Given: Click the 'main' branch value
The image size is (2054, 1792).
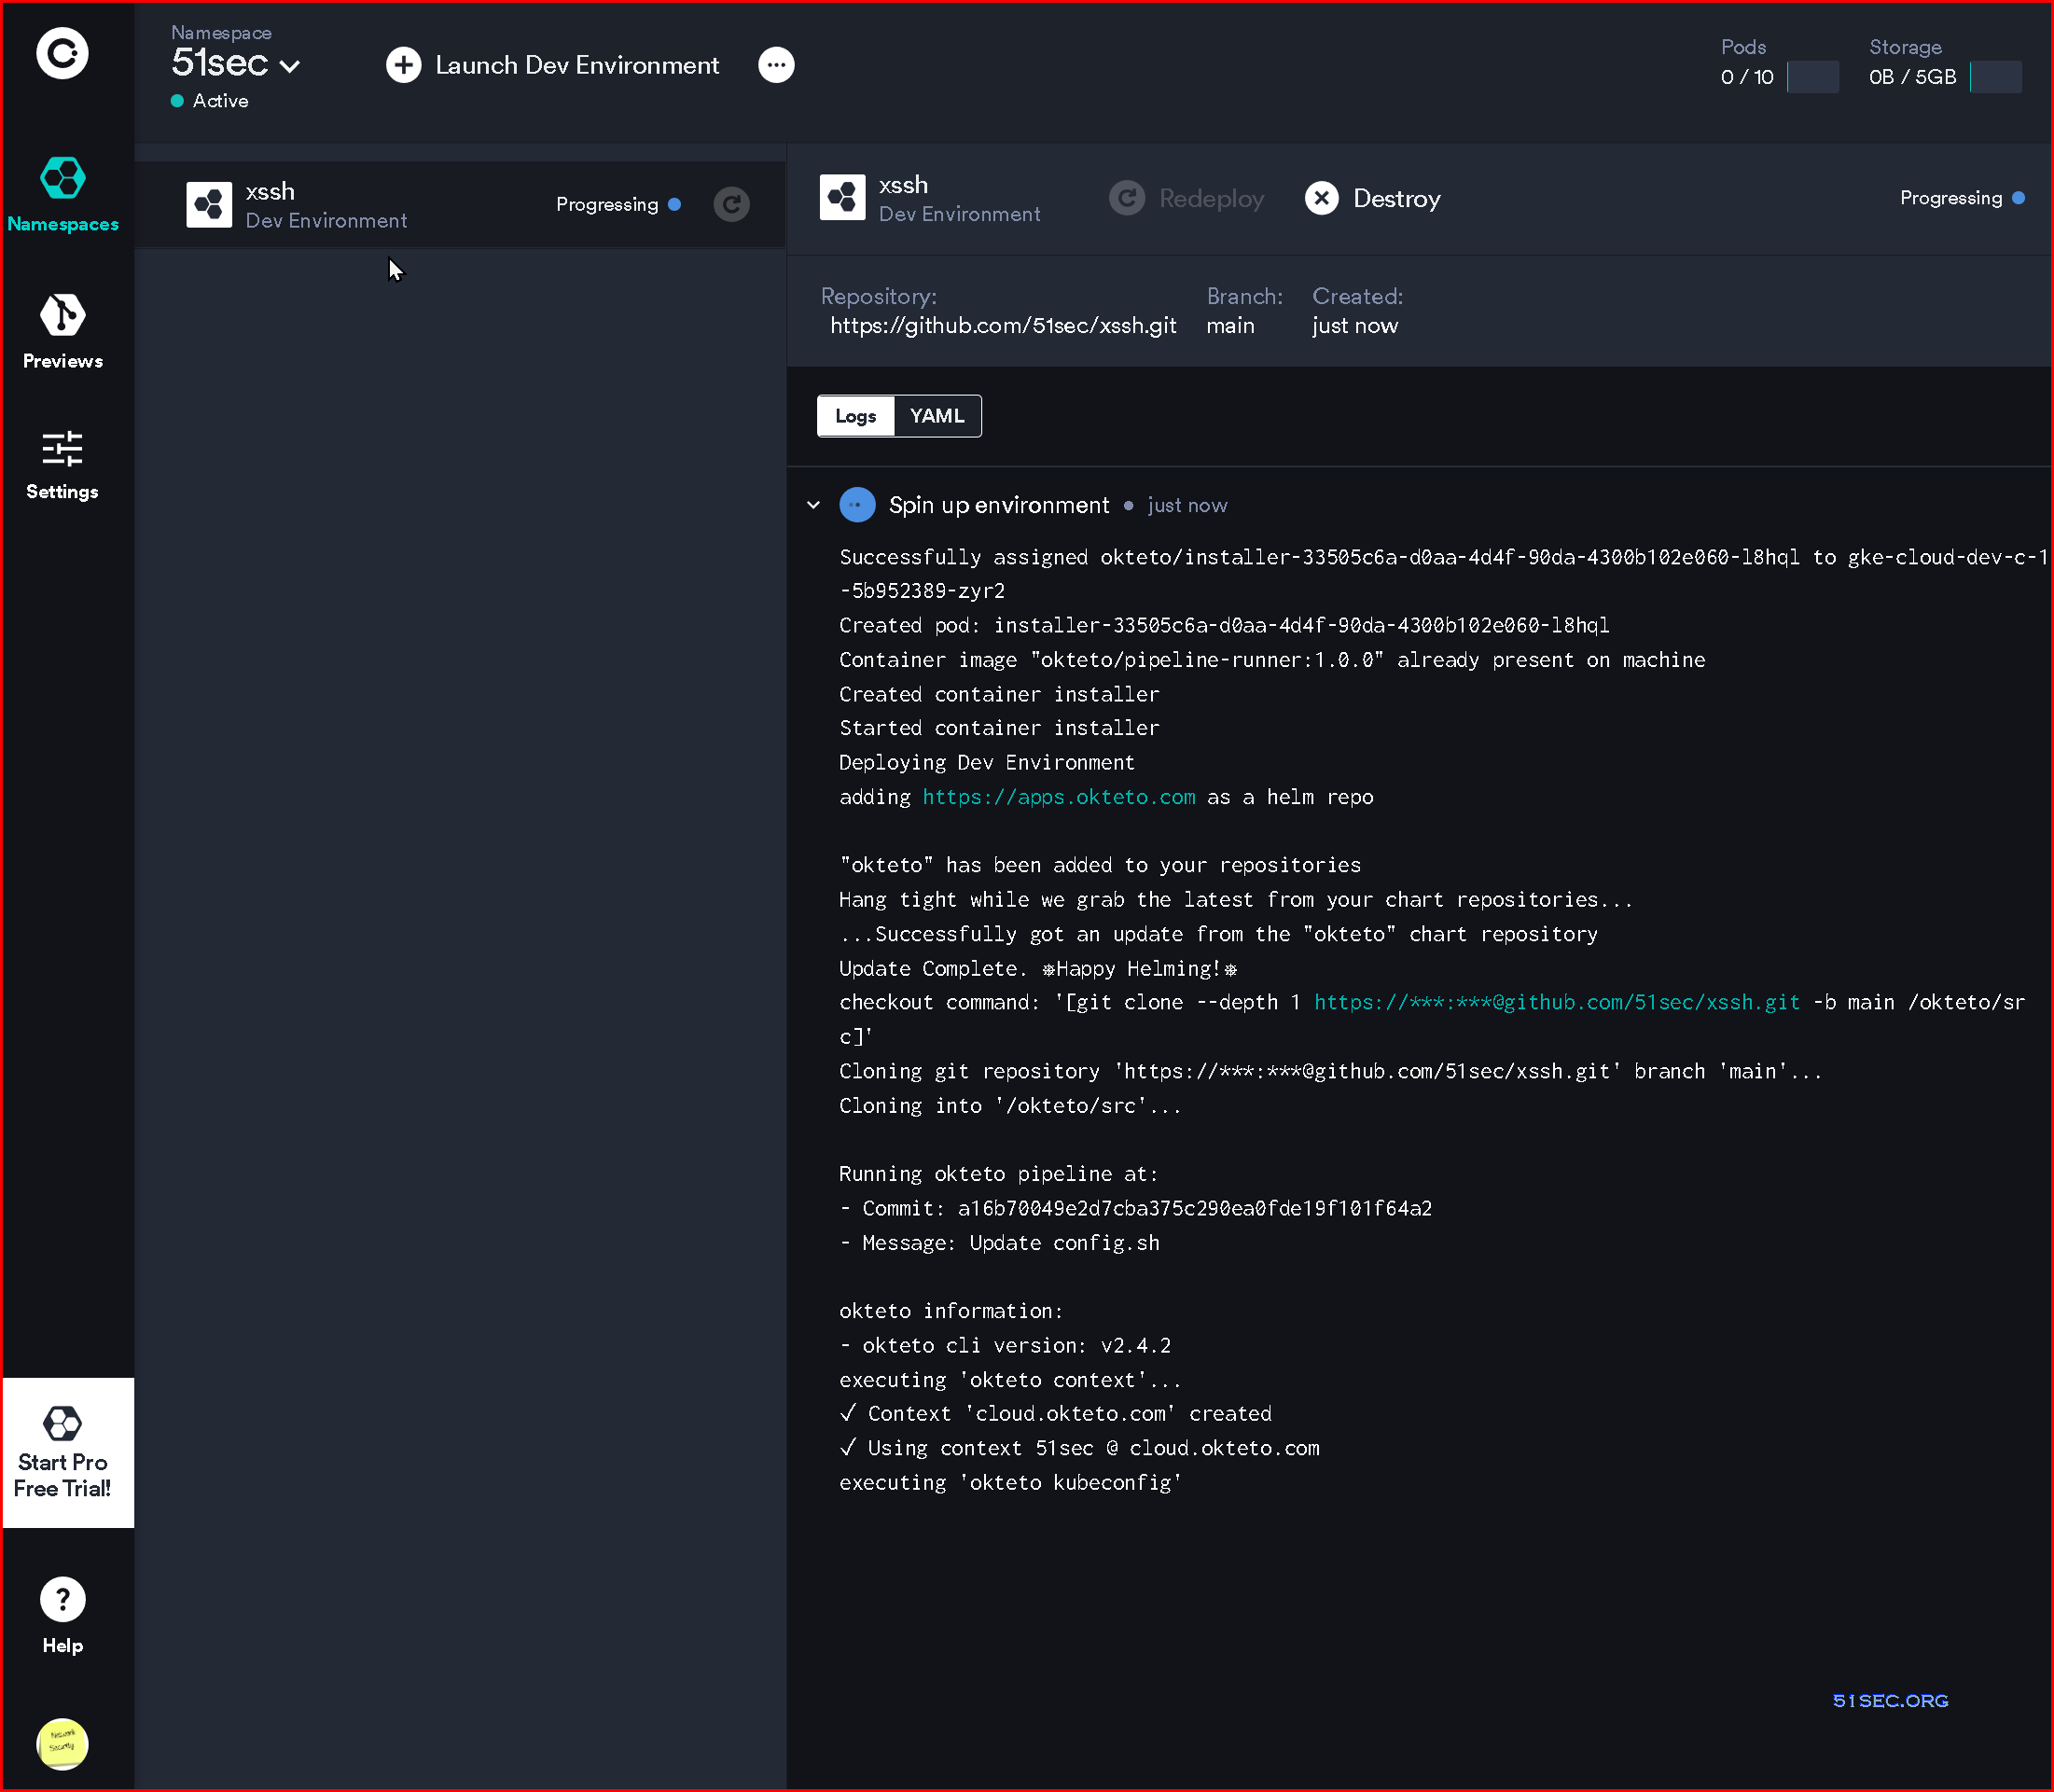Looking at the screenshot, I should click(x=1230, y=326).
